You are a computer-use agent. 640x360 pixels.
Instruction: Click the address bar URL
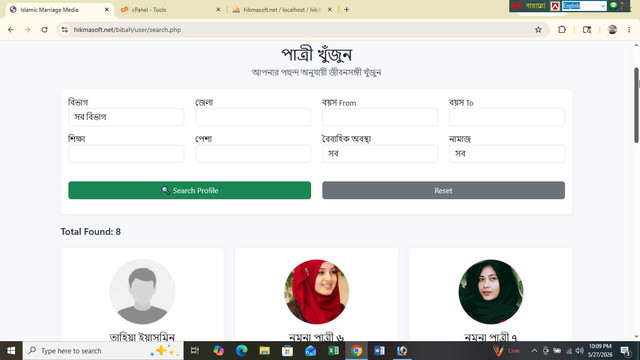click(x=127, y=30)
